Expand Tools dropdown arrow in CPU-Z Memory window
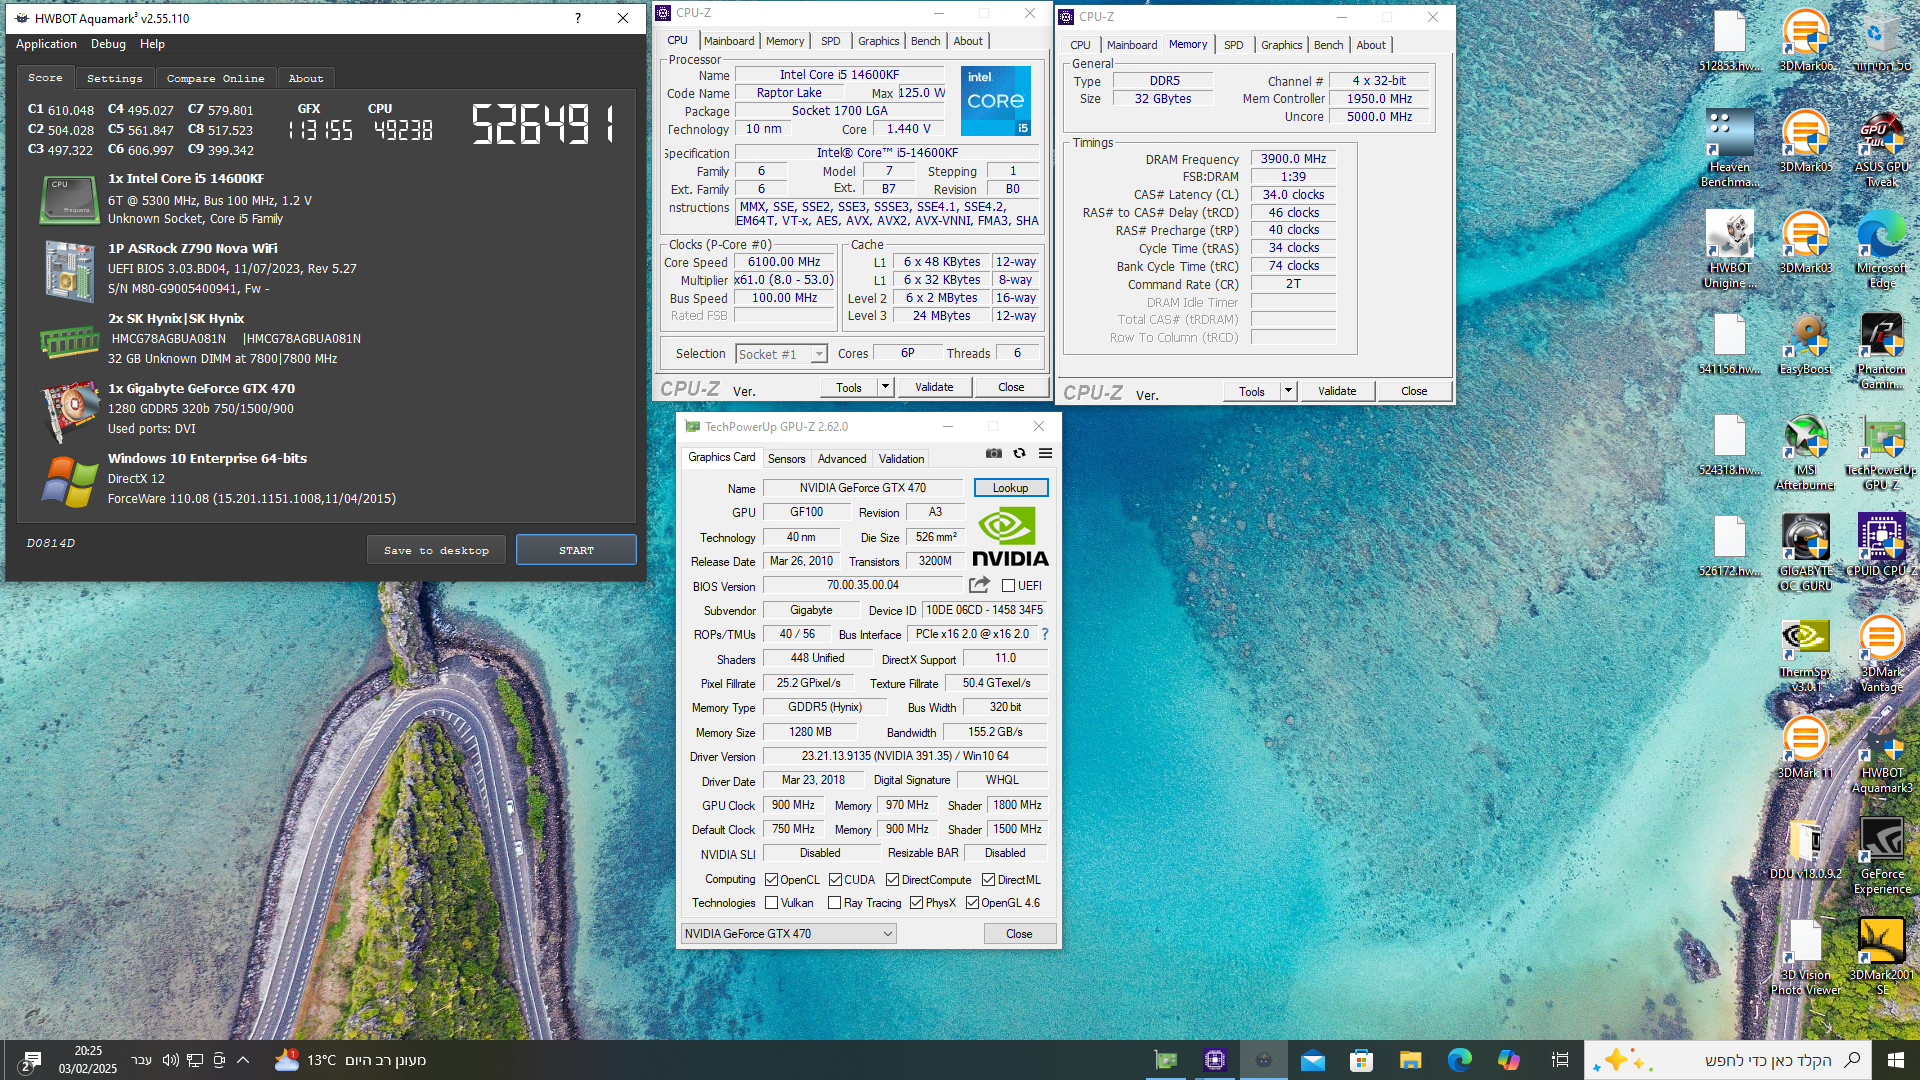The width and height of the screenshot is (1920, 1080). click(x=1288, y=391)
